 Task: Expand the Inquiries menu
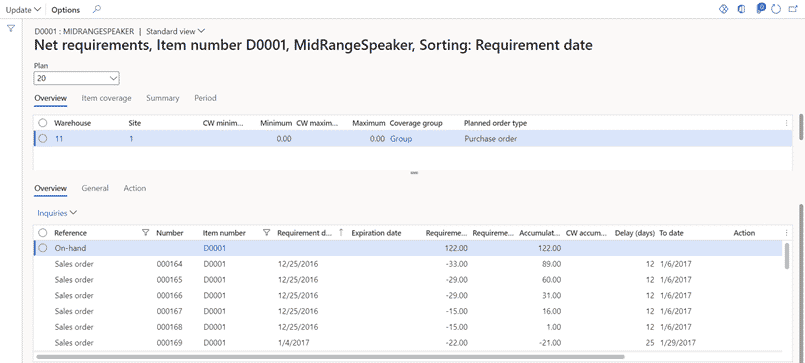[x=57, y=212]
